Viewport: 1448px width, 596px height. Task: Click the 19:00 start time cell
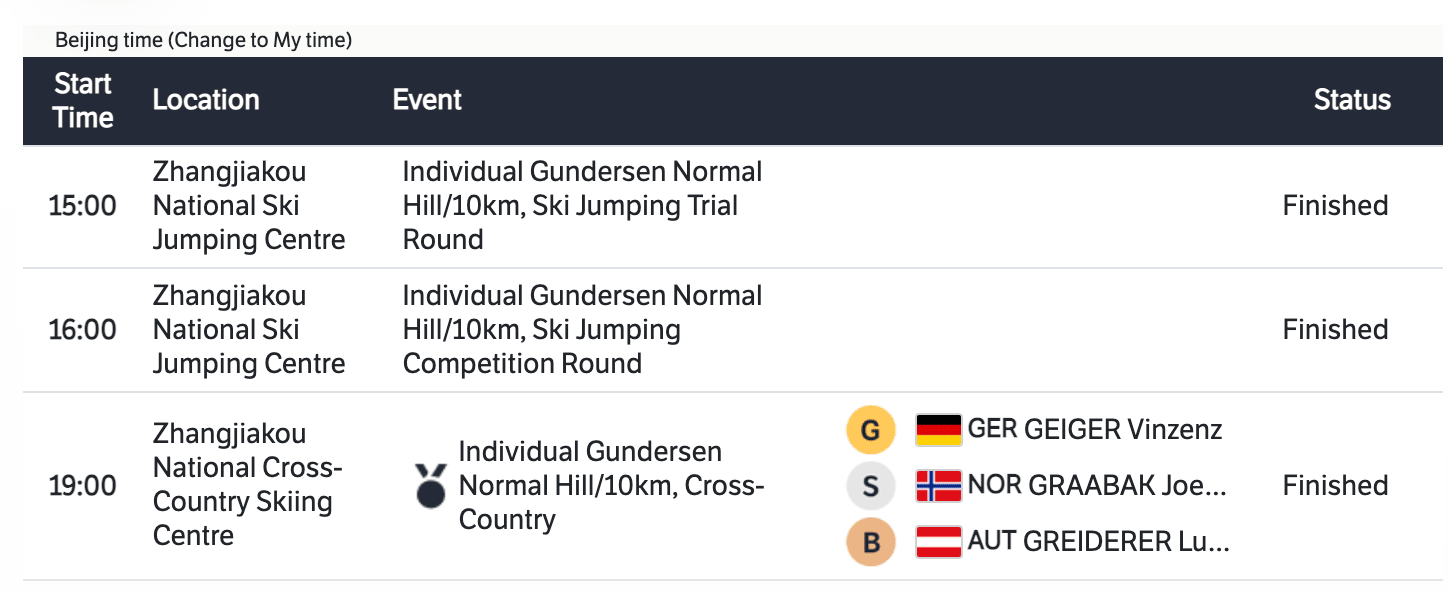tap(83, 486)
